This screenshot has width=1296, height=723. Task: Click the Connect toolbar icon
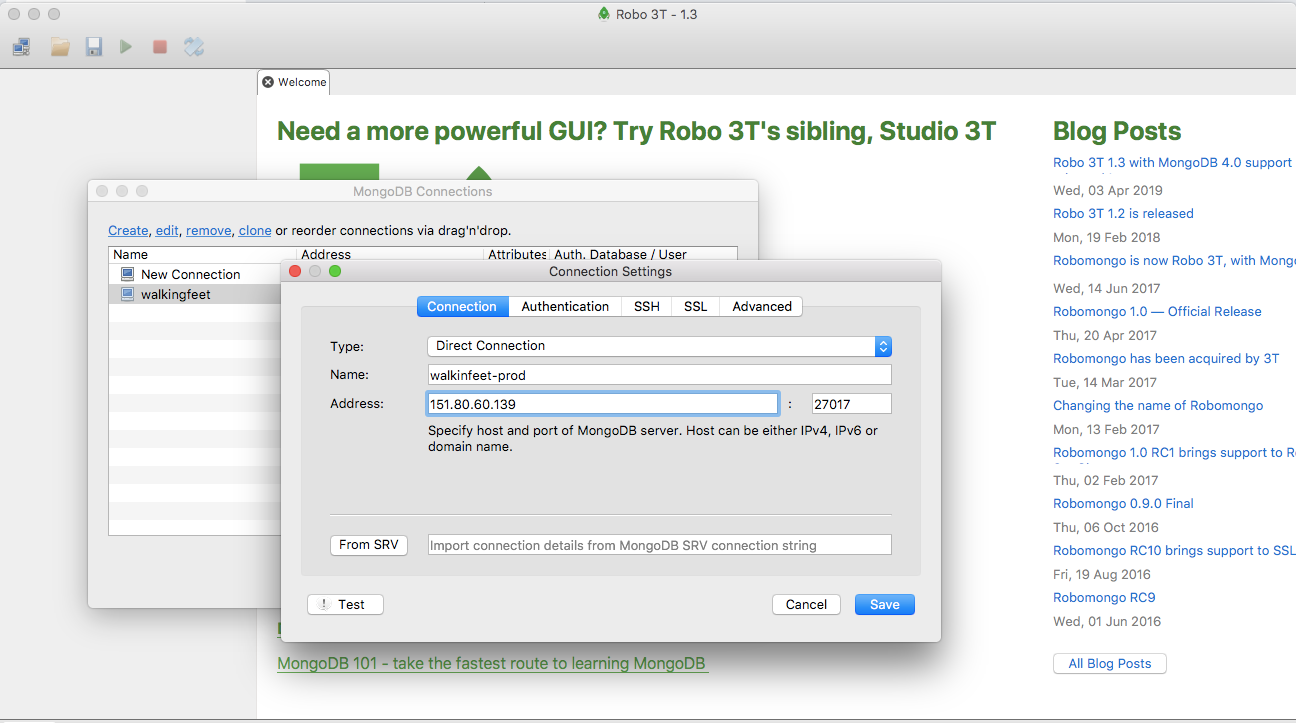pyautogui.click(x=22, y=47)
